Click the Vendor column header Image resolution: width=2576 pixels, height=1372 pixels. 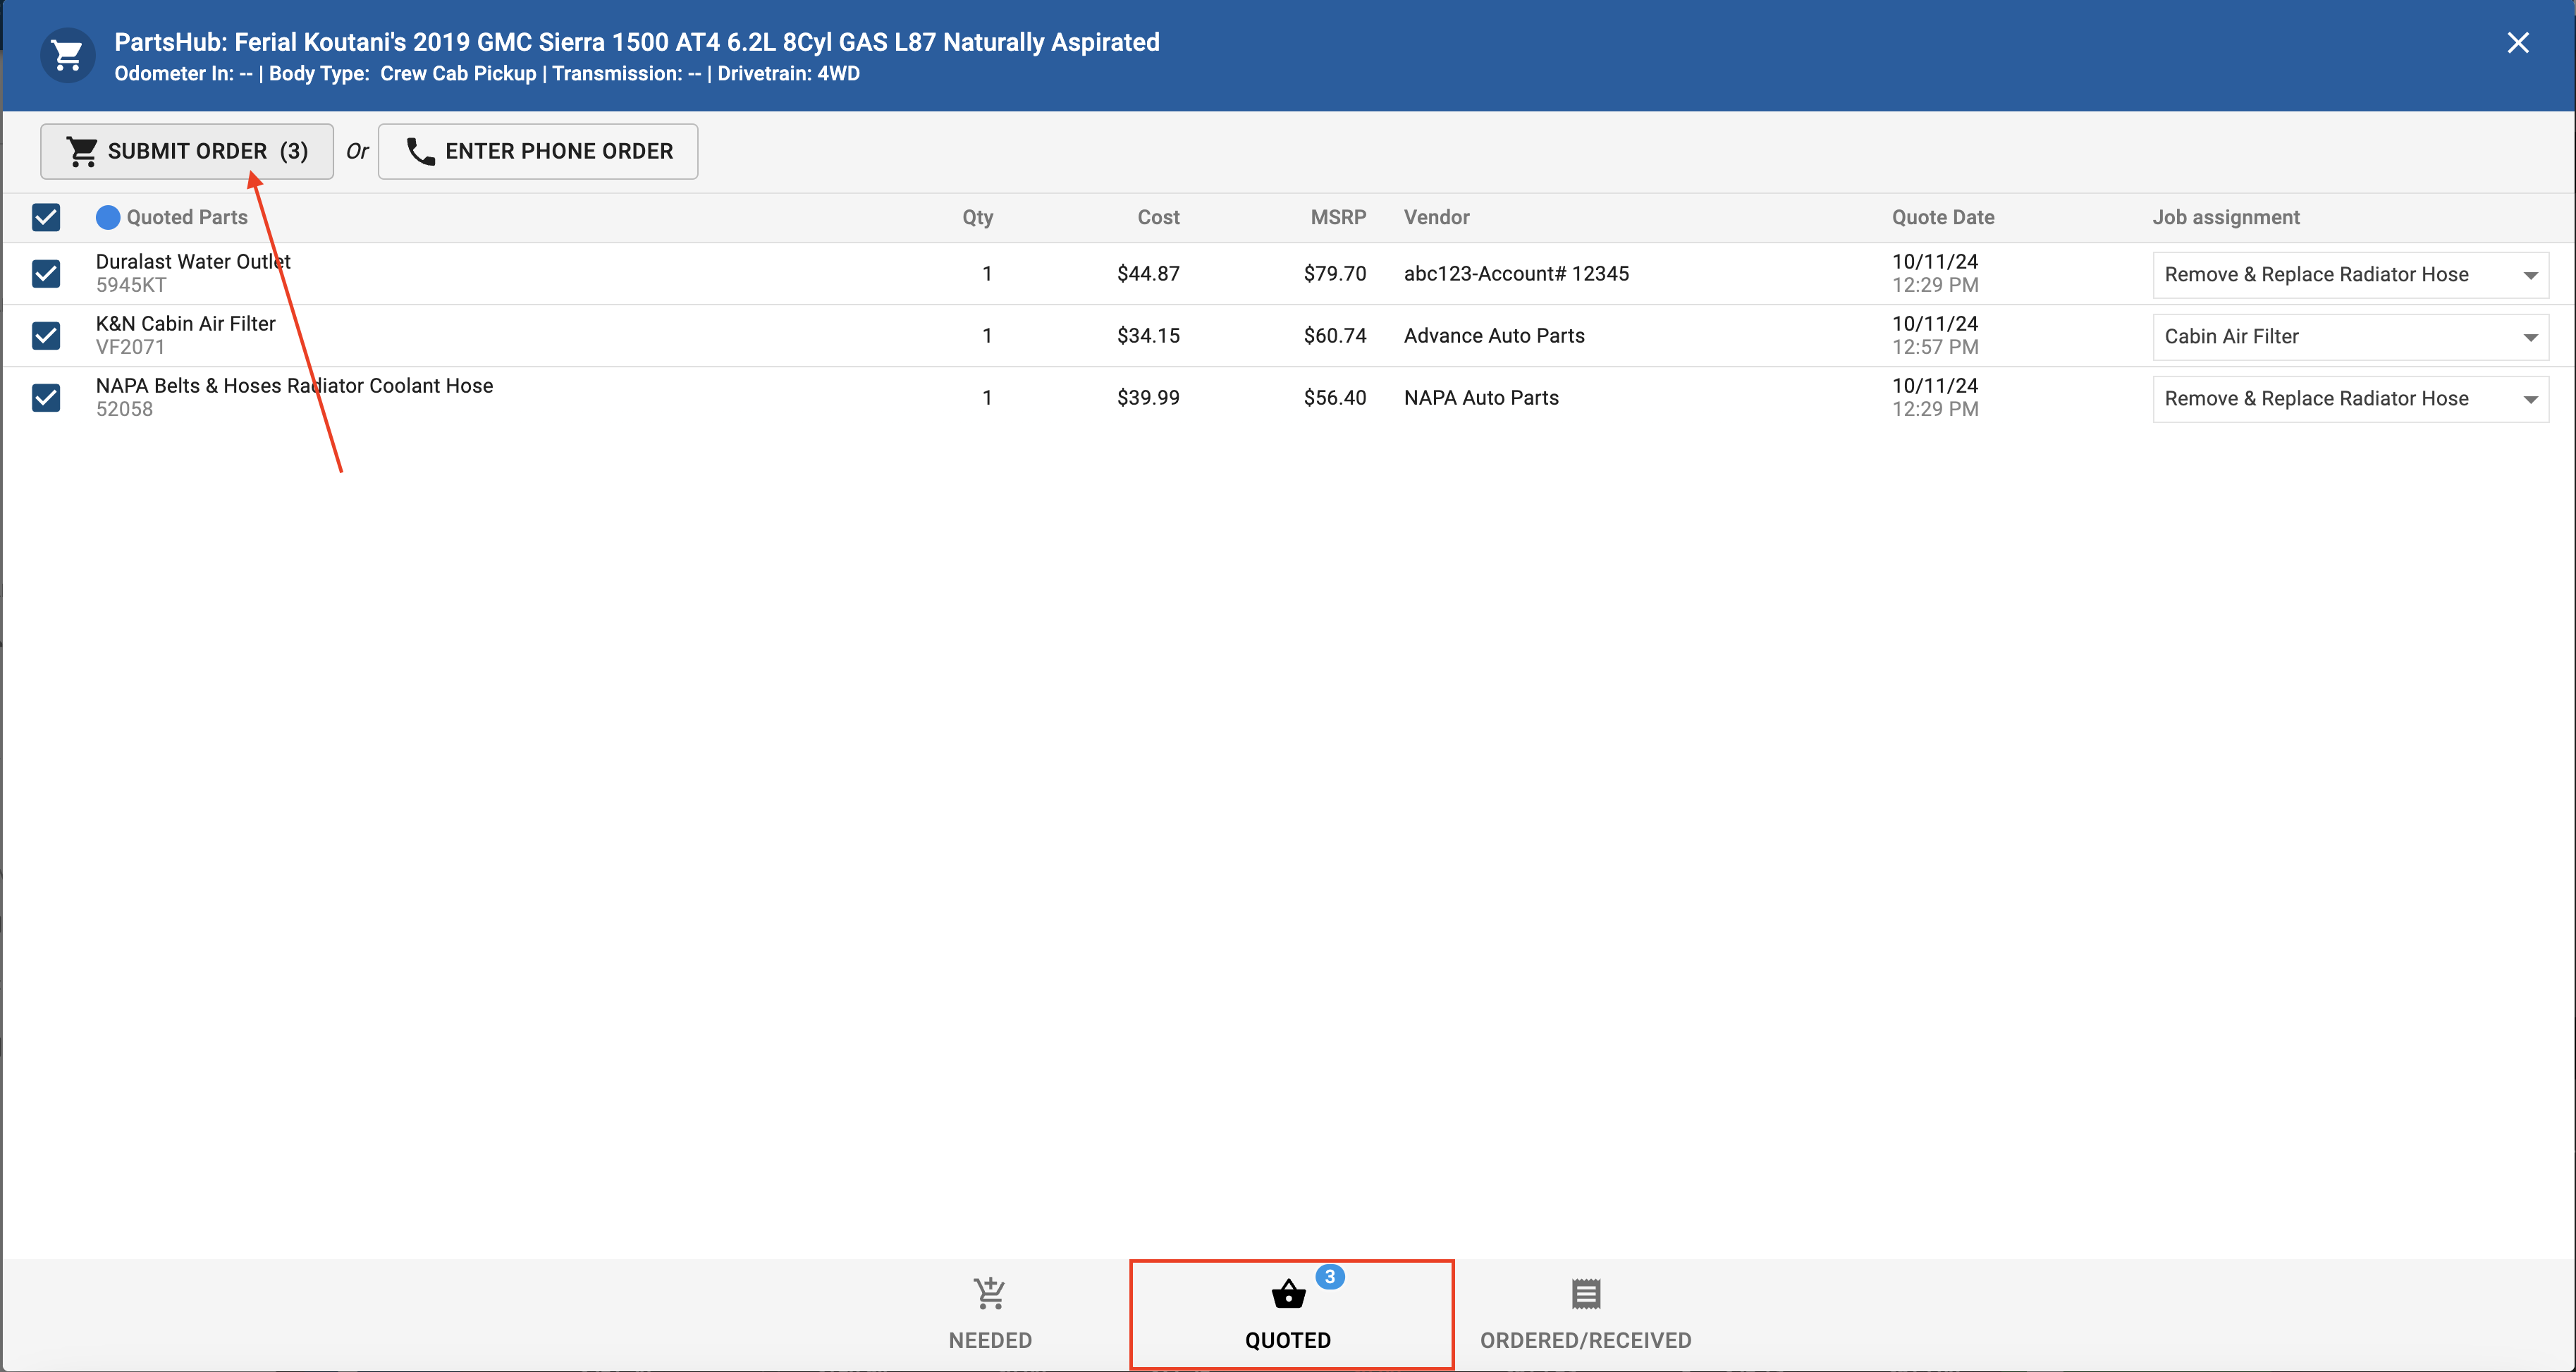1436,217
